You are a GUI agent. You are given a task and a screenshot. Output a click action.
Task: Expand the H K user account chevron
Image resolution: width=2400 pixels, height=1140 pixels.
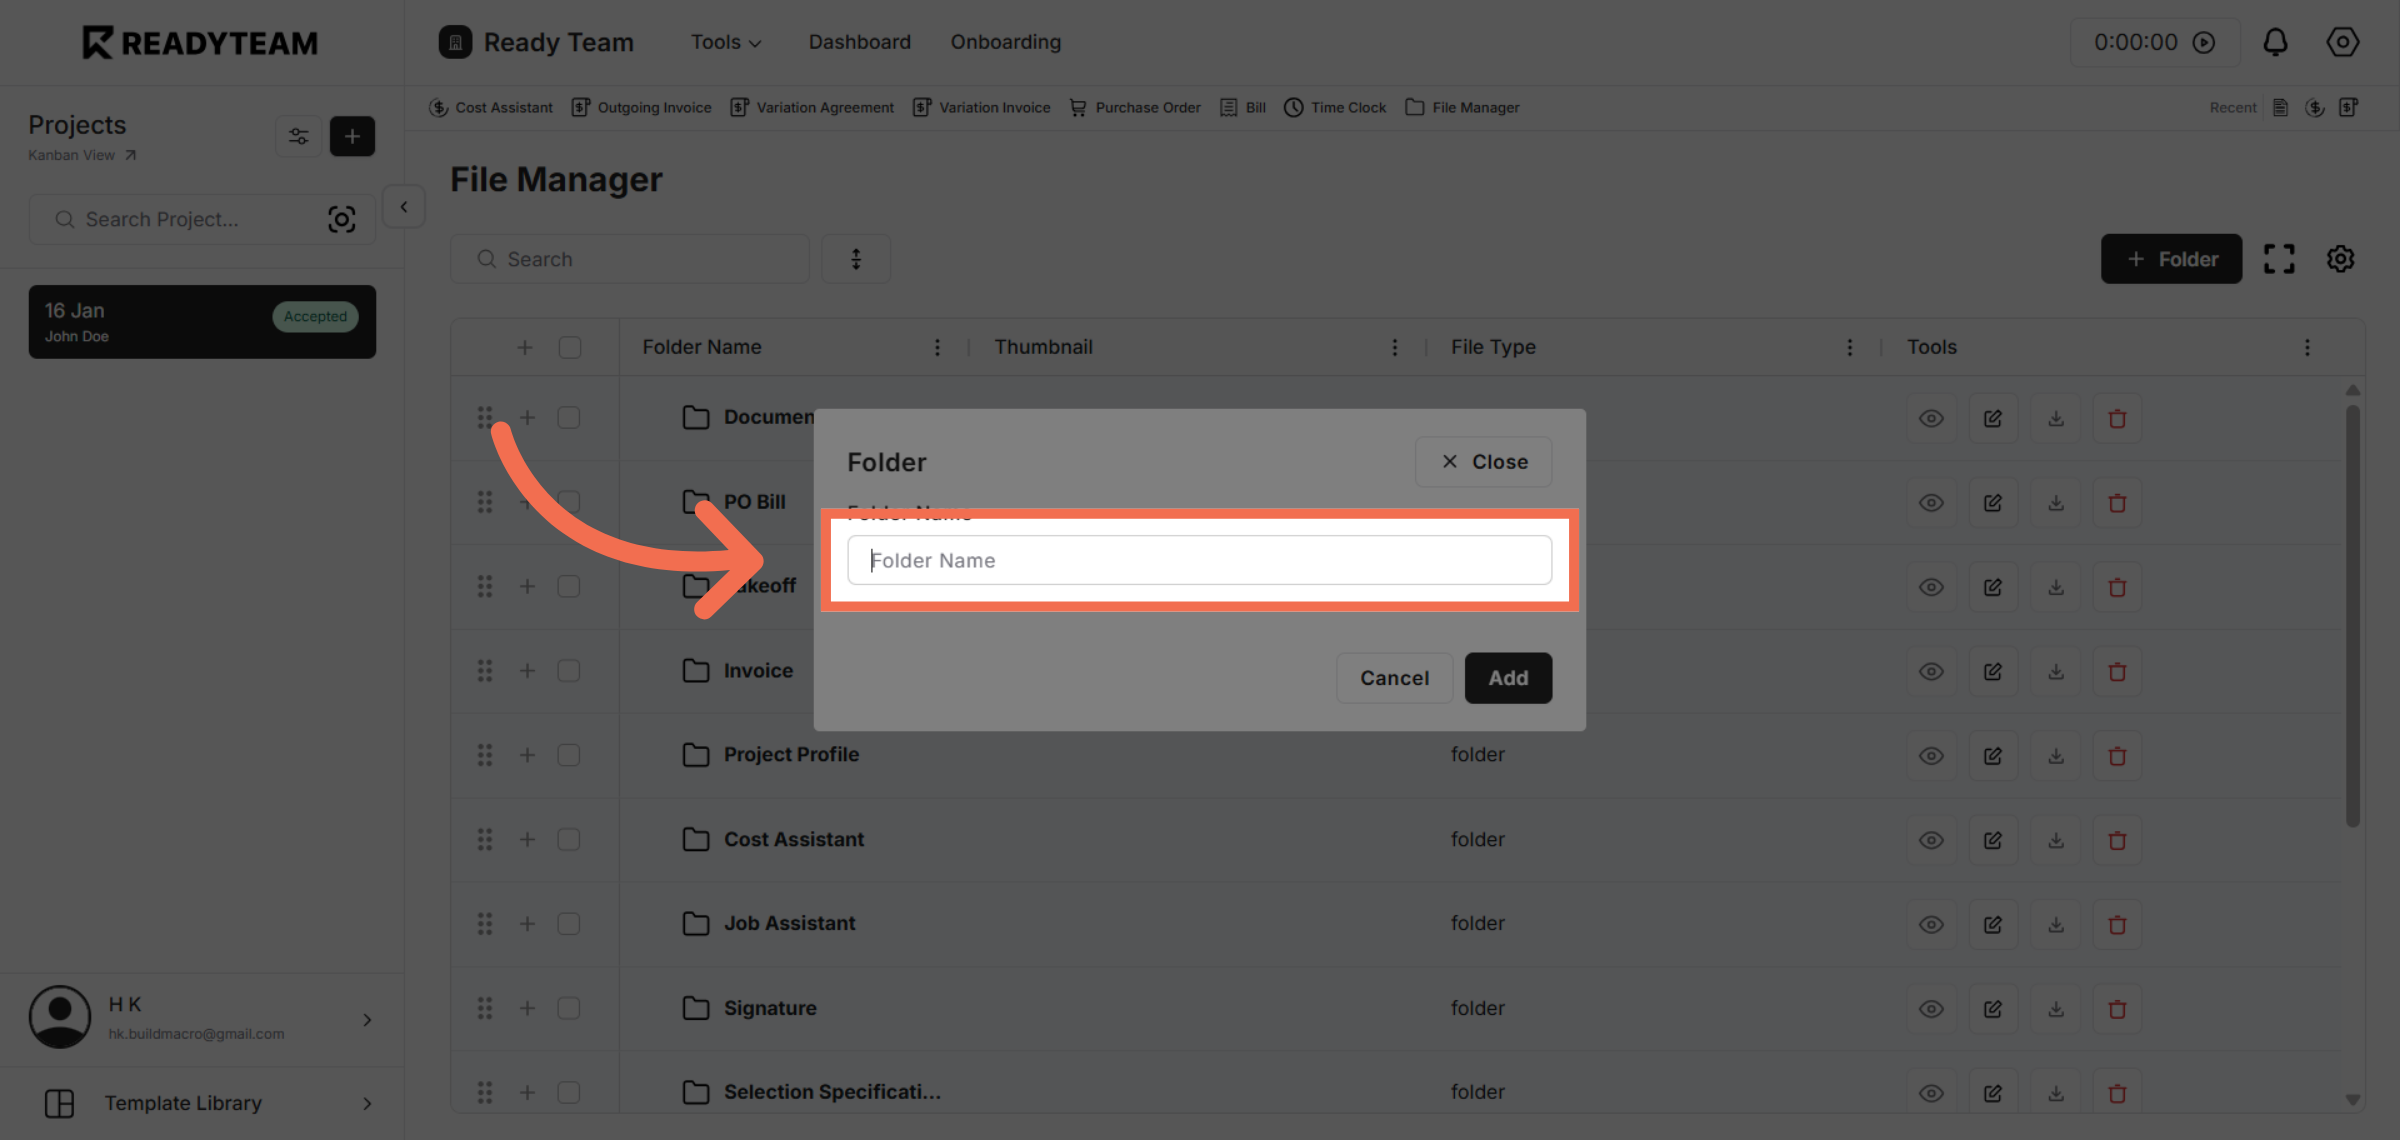coord(367,1019)
